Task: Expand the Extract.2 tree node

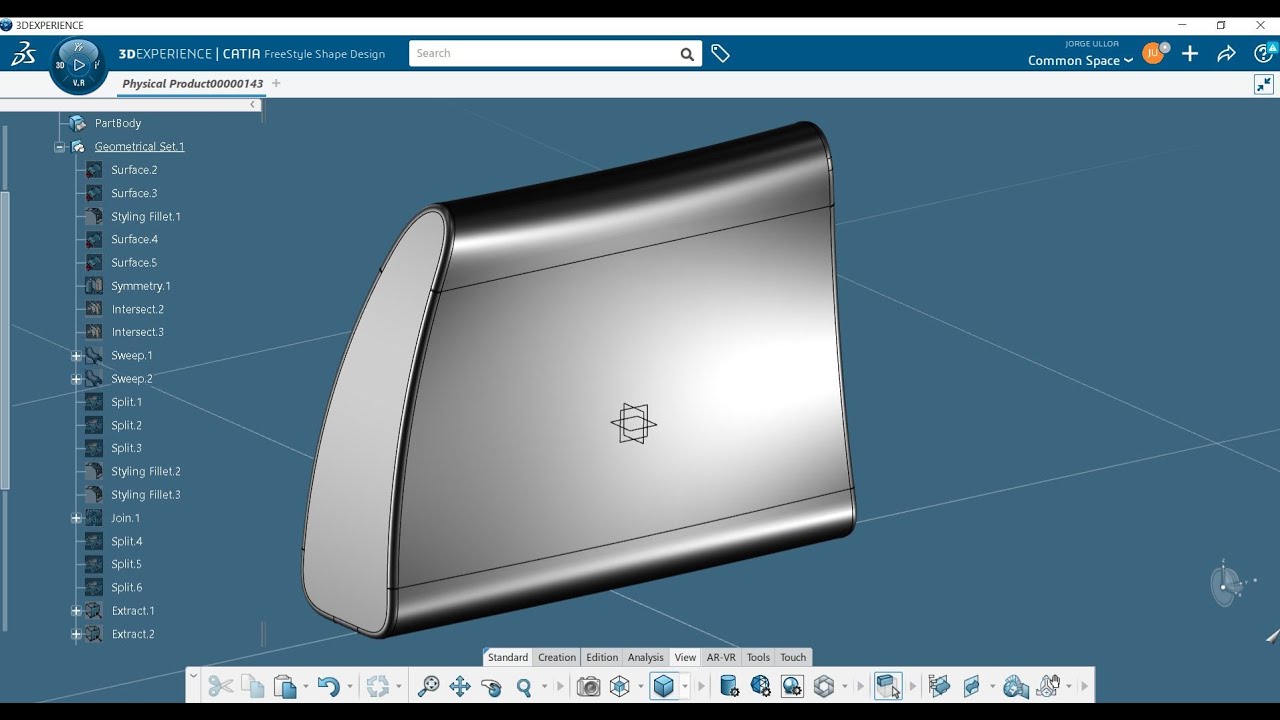Action: 76,634
